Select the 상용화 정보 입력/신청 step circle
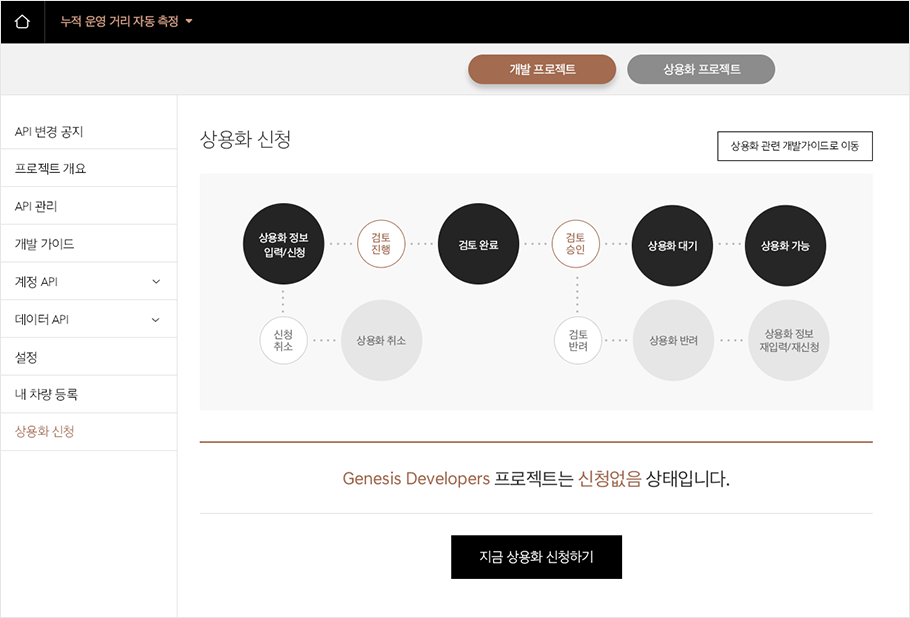Image resolution: width=910 pixels, height=618 pixels. click(283, 245)
